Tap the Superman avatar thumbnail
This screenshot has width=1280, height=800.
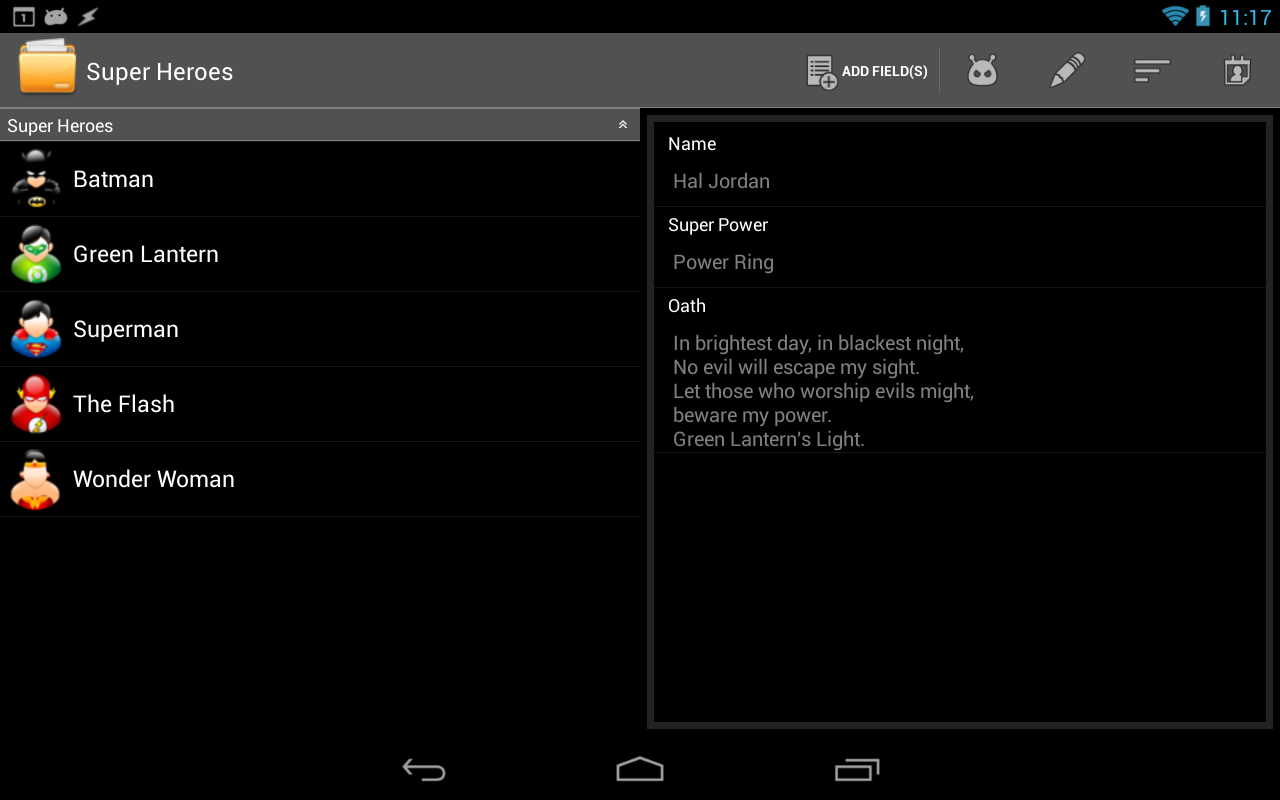(36, 329)
